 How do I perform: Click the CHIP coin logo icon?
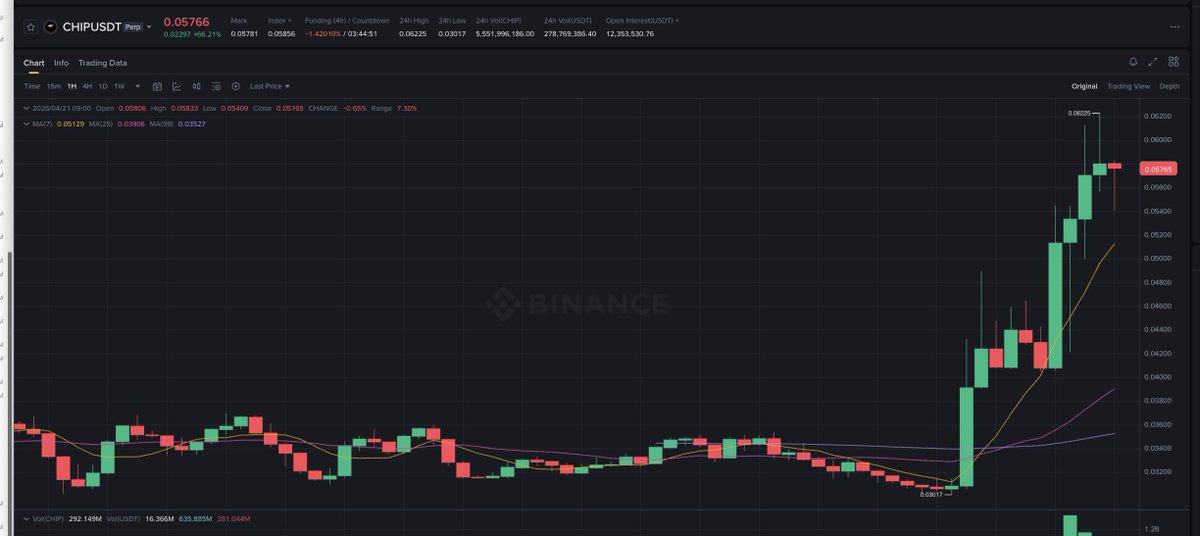click(51, 27)
